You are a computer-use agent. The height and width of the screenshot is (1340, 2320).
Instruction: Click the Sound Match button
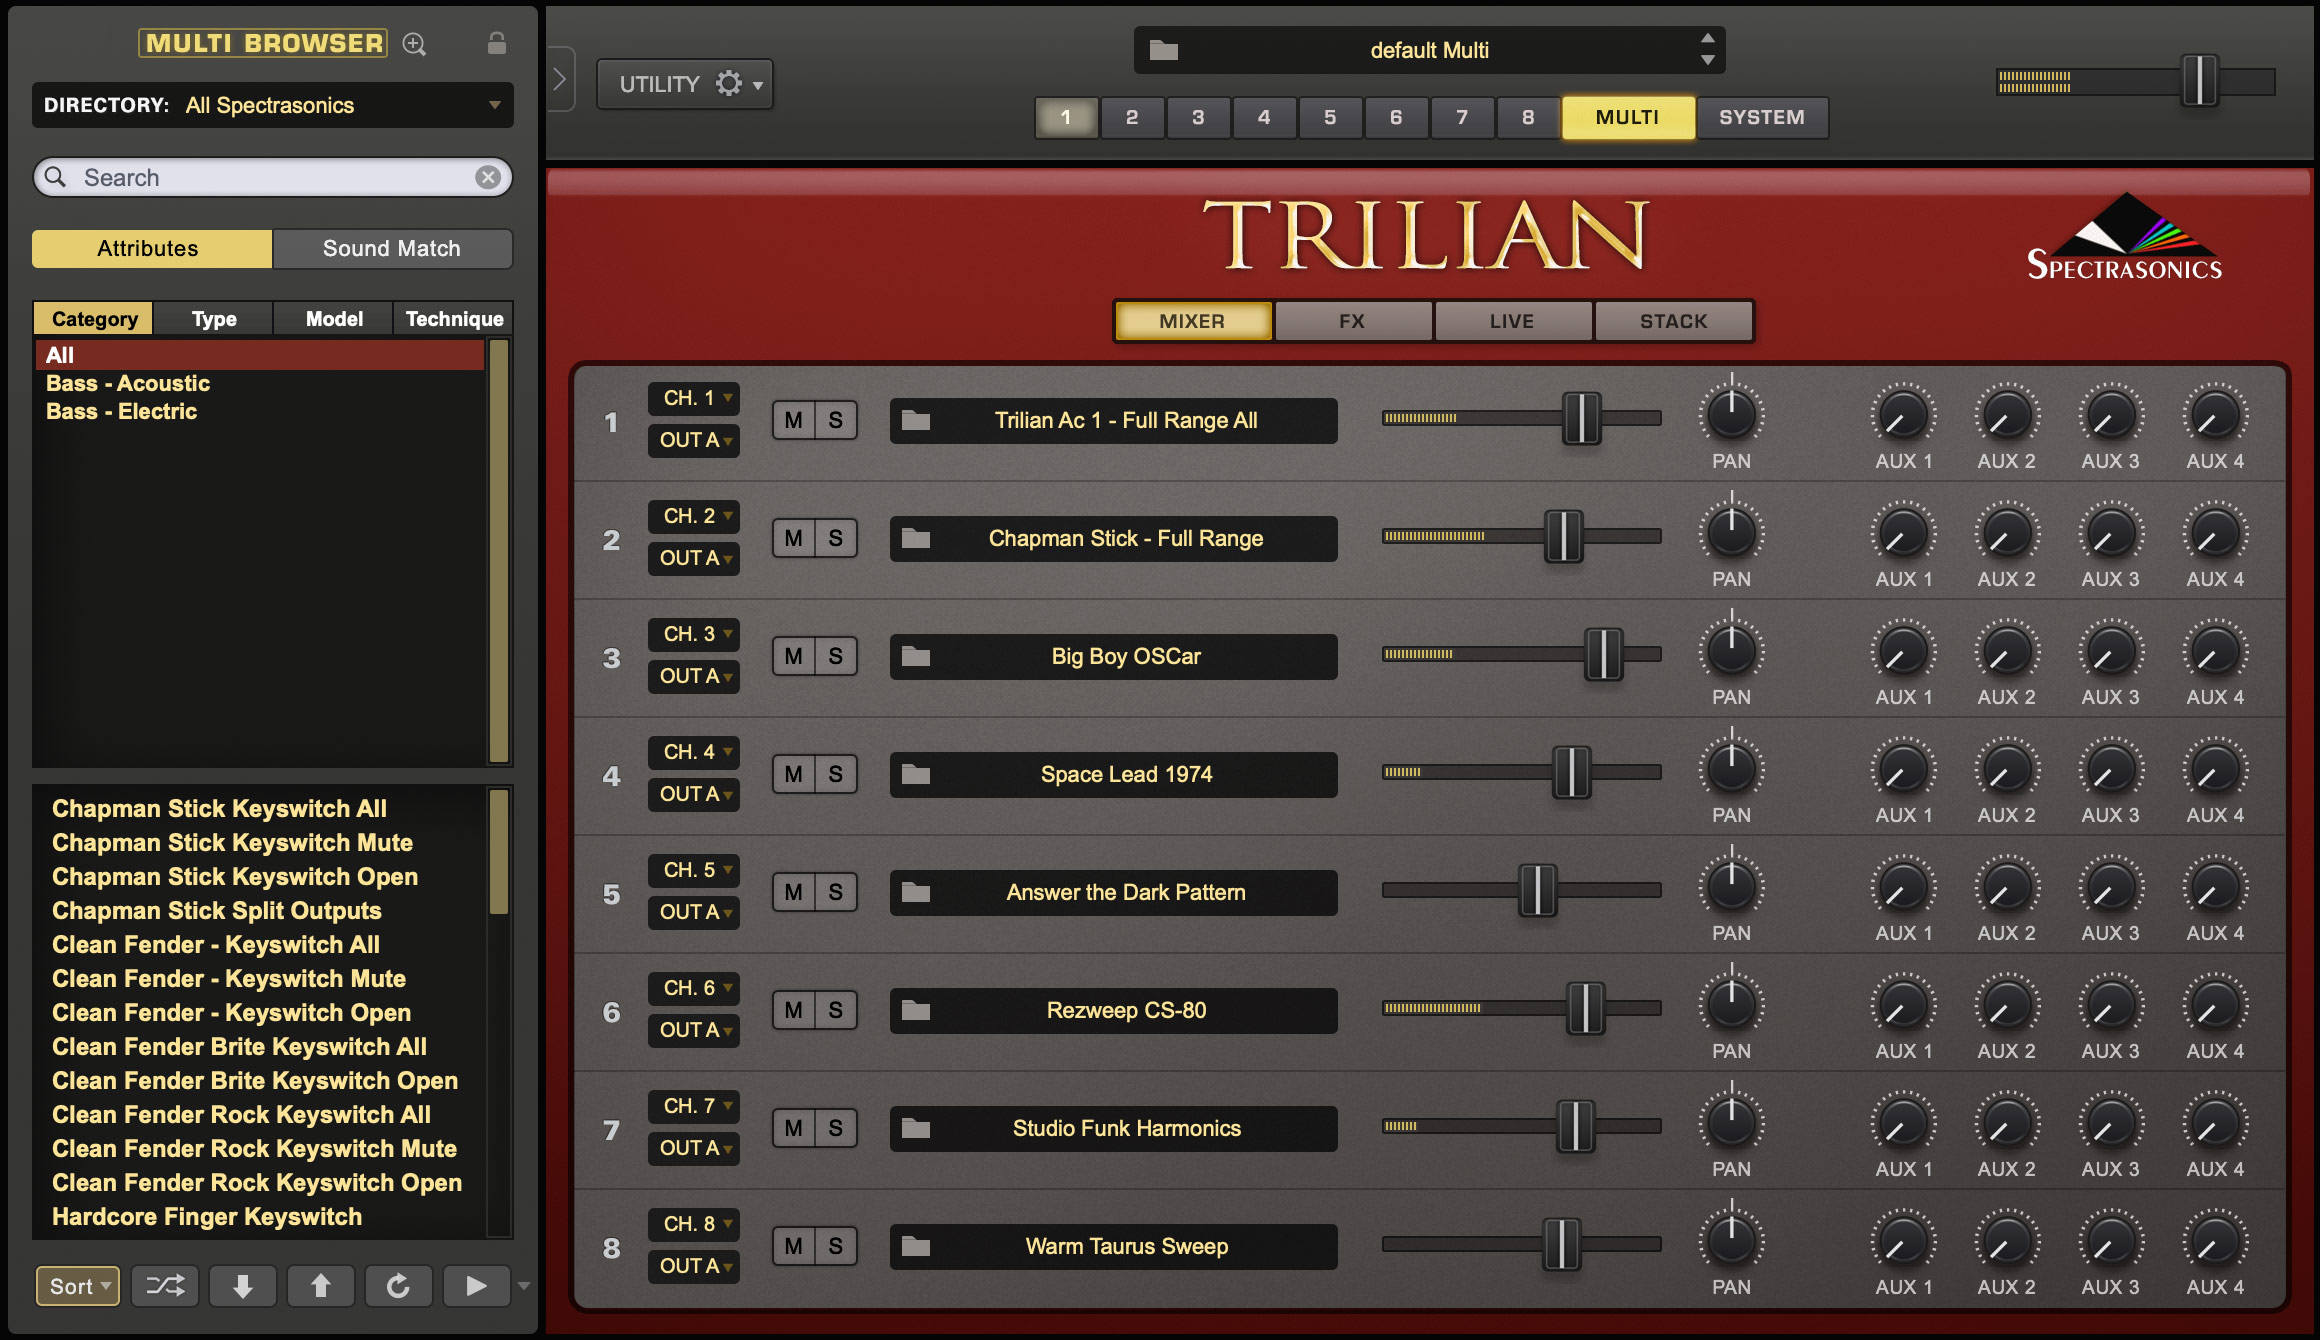coord(389,247)
